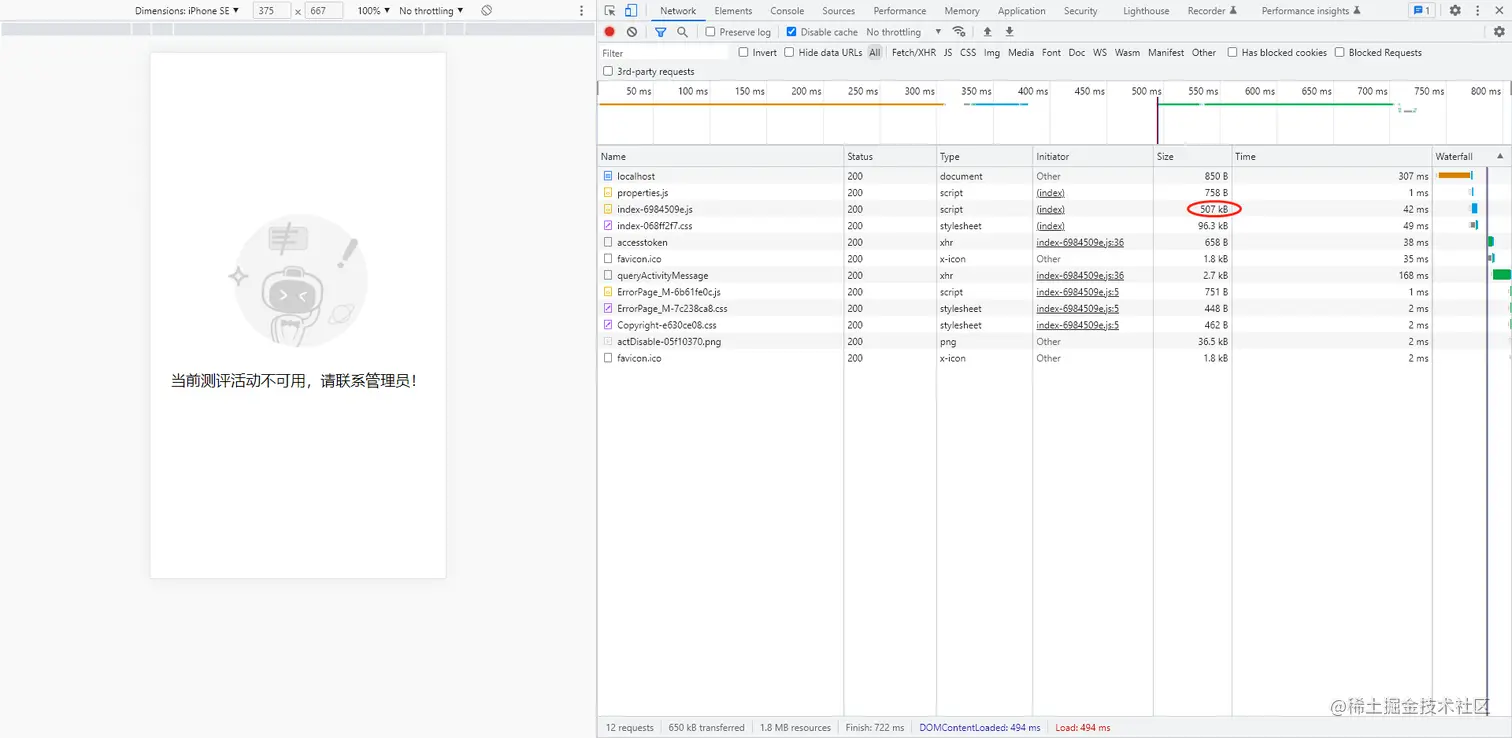The image size is (1512, 738).
Task: Switch to the Elements tab
Action: coord(733,11)
